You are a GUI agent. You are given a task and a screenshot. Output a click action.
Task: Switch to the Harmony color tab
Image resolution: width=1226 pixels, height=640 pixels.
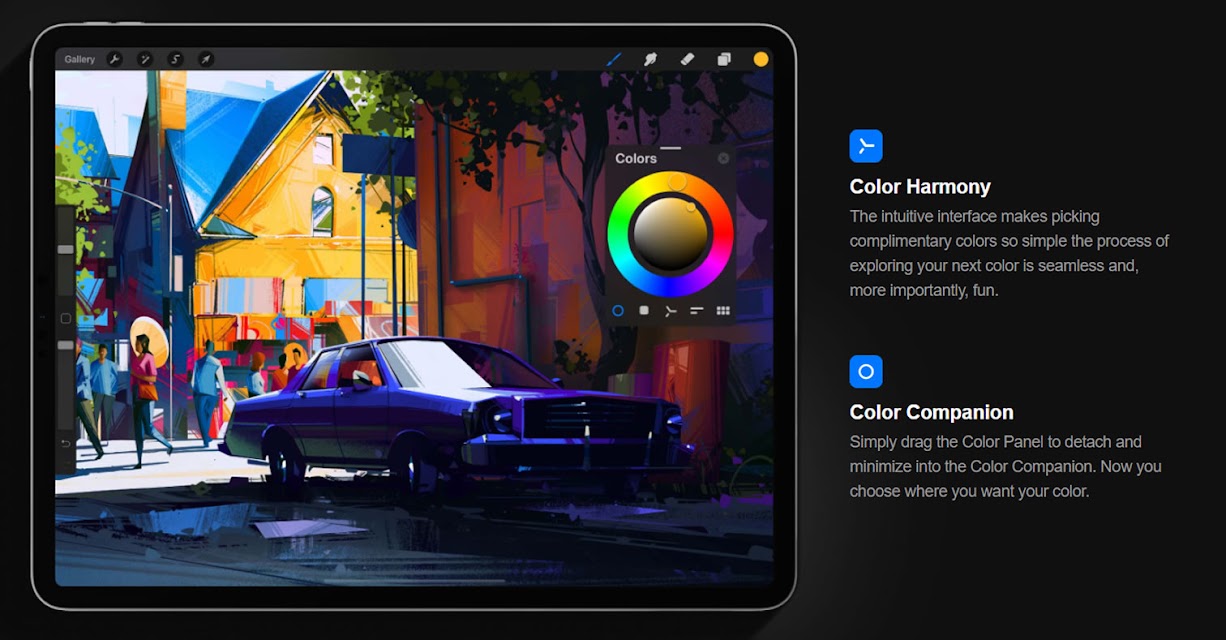670,311
